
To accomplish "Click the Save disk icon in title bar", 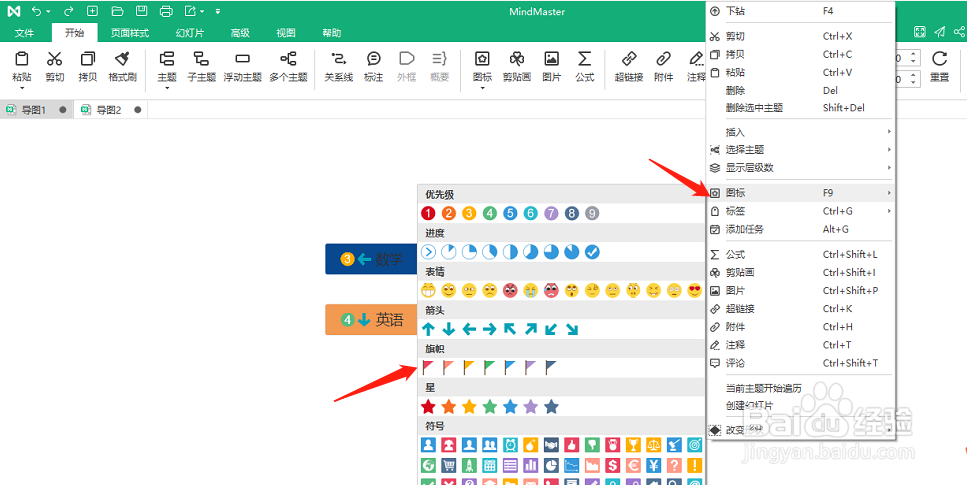I will click(x=141, y=11).
